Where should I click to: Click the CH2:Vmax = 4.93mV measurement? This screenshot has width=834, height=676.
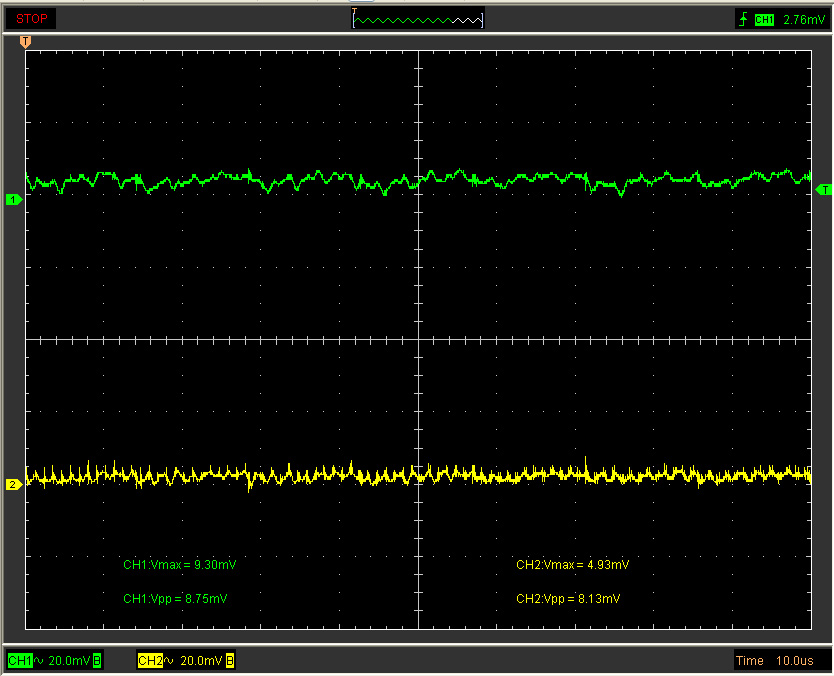(572, 565)
